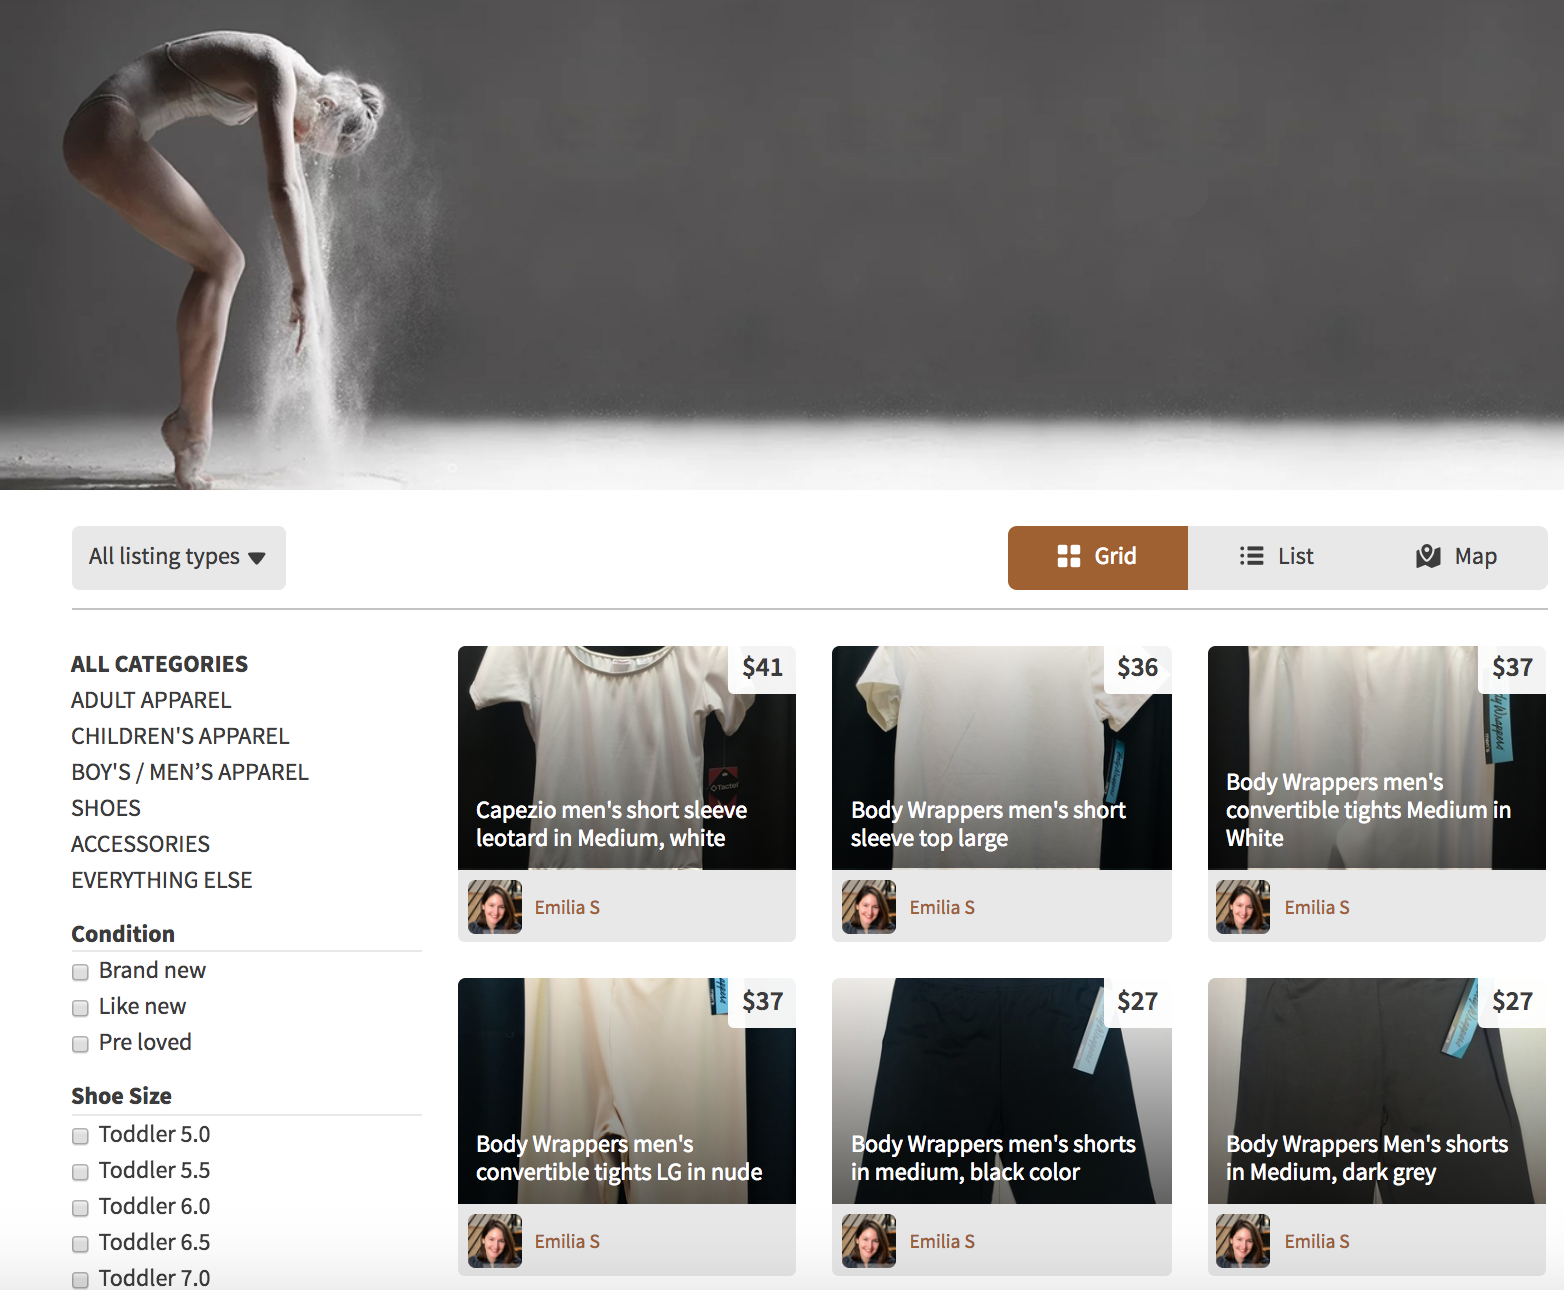Open Capezio men's short sleeve leotard listing
This screenshot has height=1290, width=1564.
point(611,824)
